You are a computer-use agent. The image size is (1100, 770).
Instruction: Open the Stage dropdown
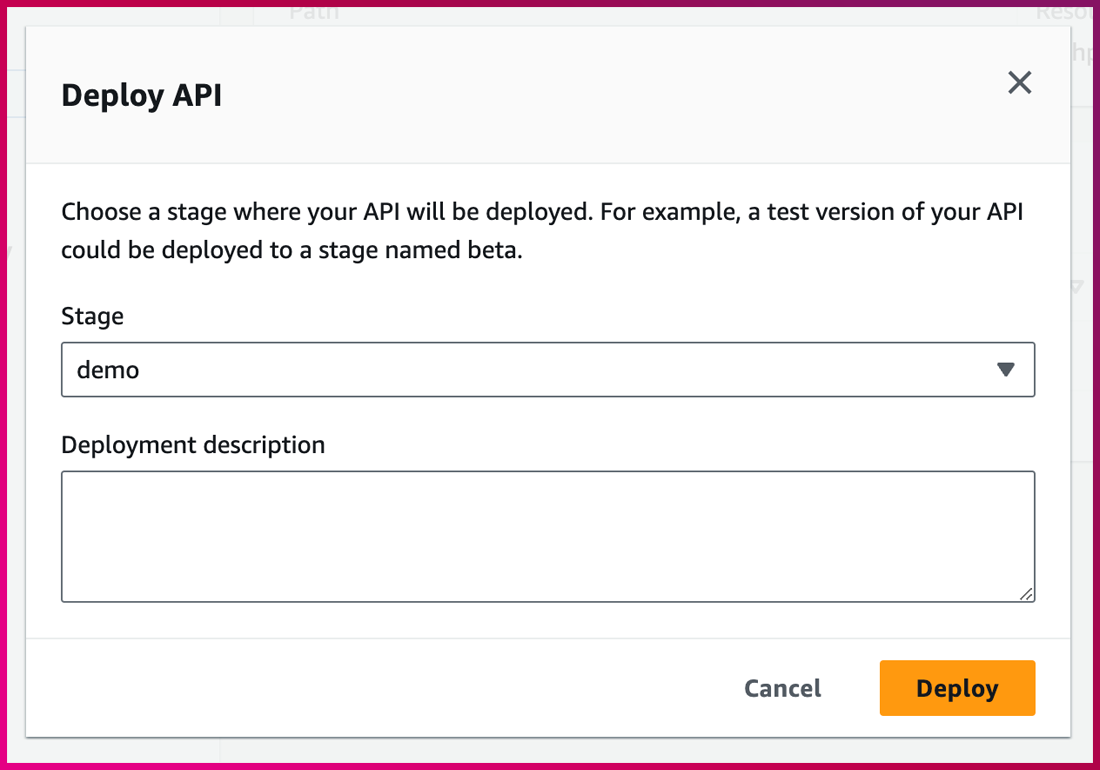(547, 370)
